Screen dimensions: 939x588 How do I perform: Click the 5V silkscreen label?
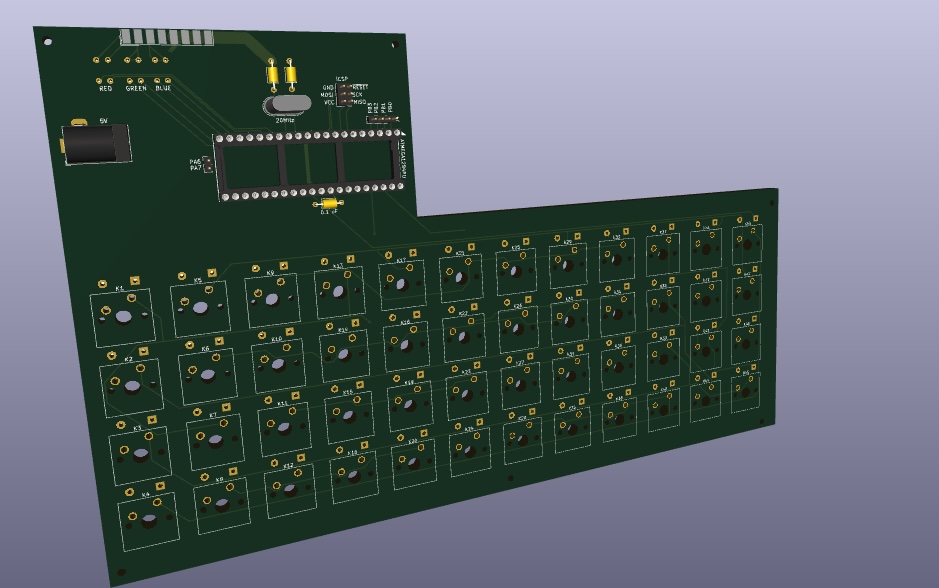pyautogui.click(x=103, y=121)
